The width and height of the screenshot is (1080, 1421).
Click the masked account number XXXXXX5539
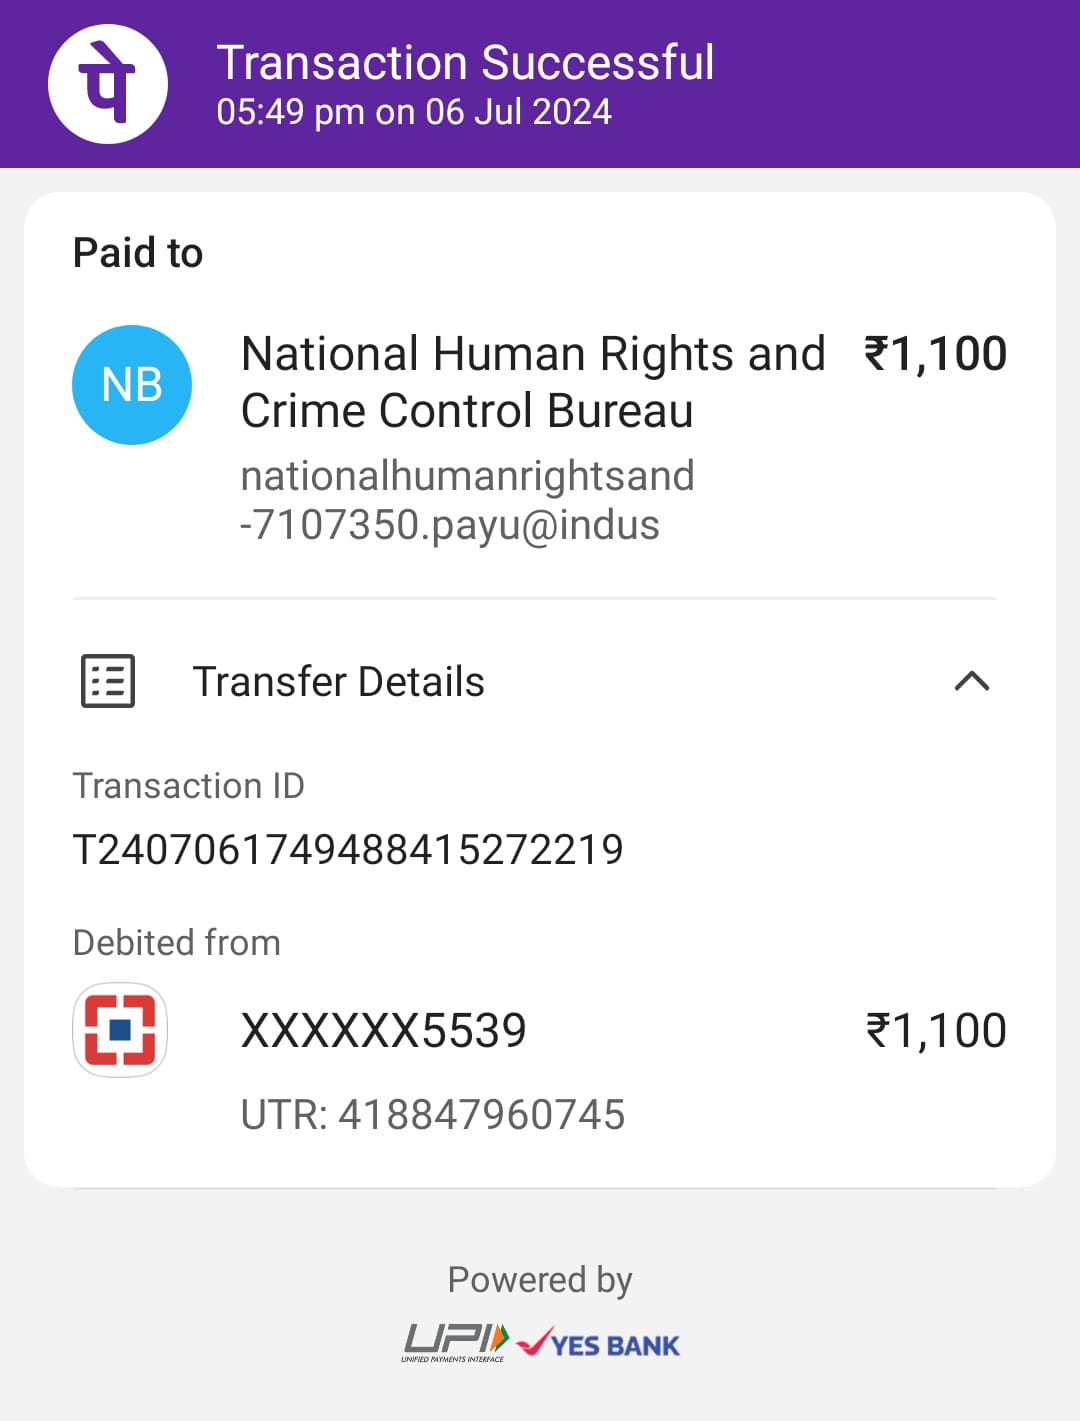tap(383, 1030)
